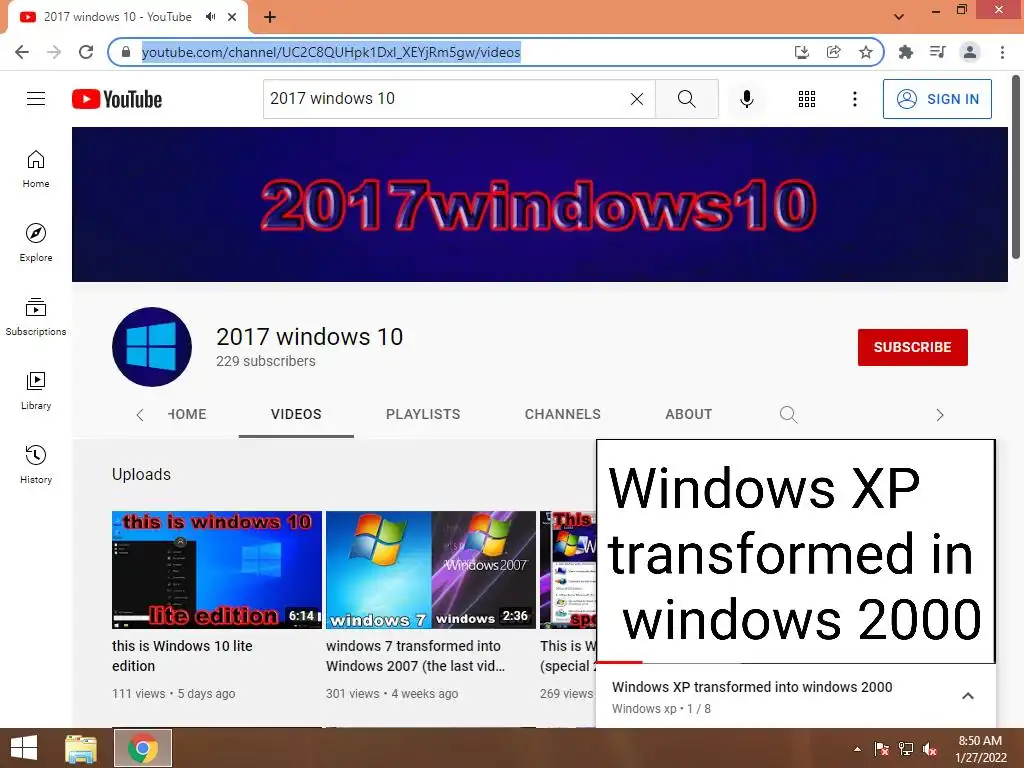
Task: Click the miniplayer red progress bar
Action: tap(619, 662)
